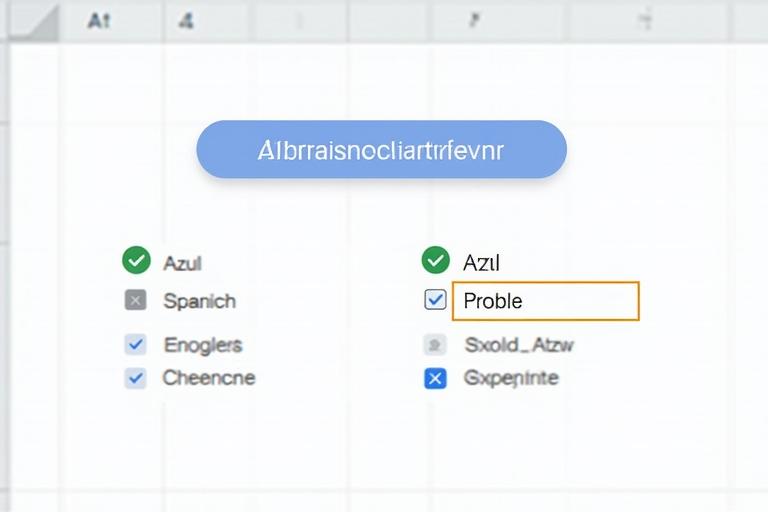Click the gray X icon beside Spanich
This screenshot has height=512, width=768.
pos(136,300)
